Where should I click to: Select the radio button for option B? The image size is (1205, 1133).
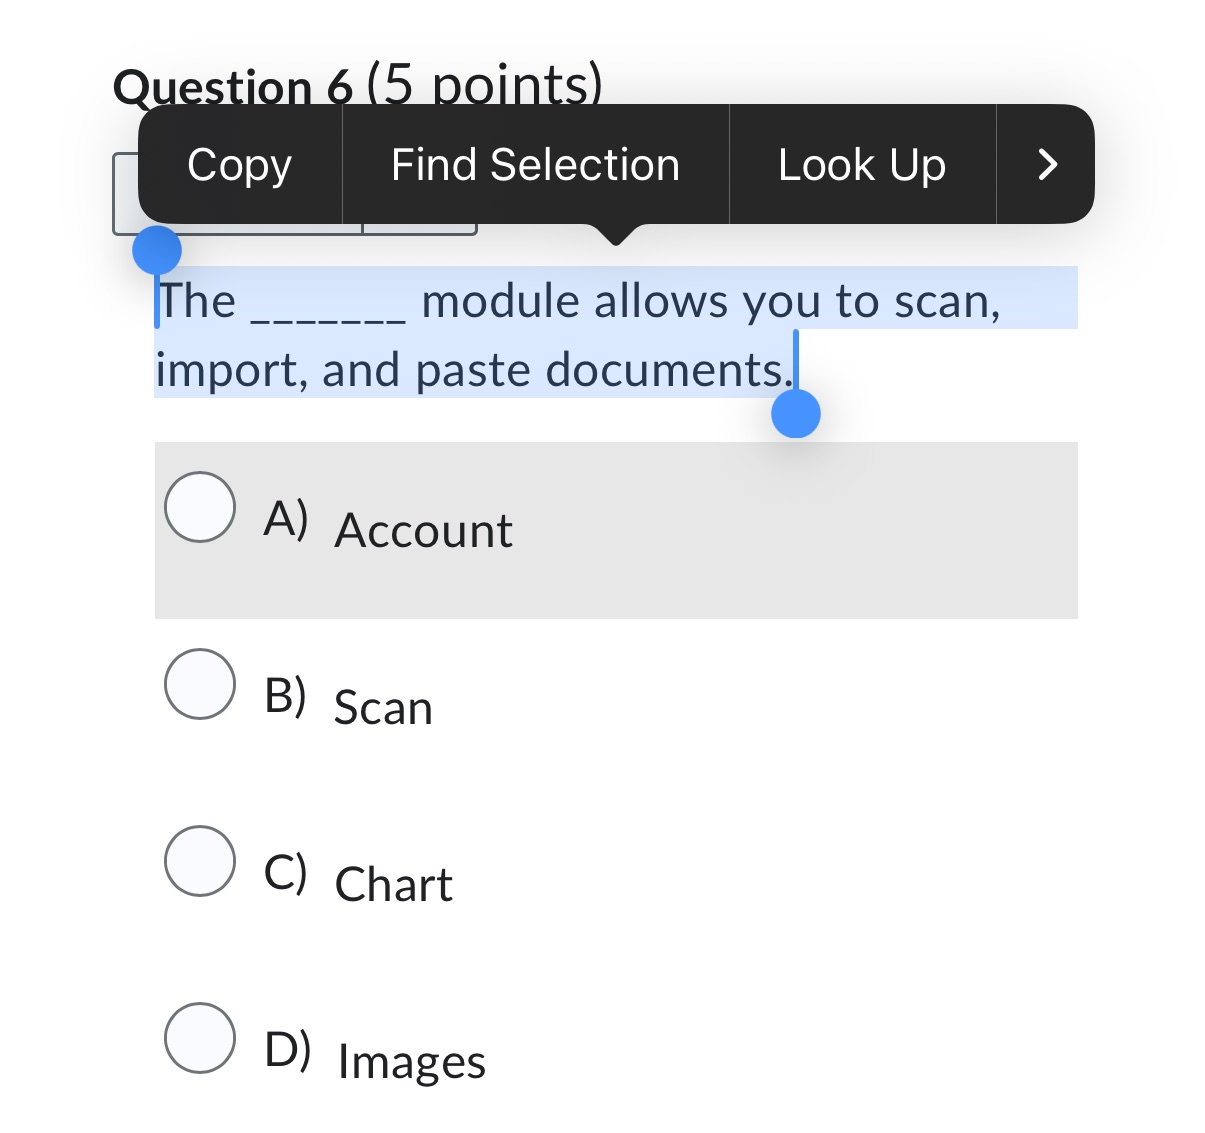coord(199,685)
